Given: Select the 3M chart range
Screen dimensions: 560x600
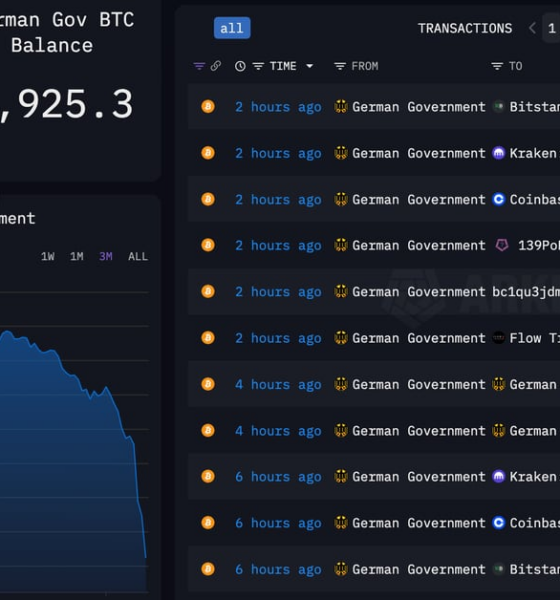Looking at the screenshot, I should click(106, 256).
